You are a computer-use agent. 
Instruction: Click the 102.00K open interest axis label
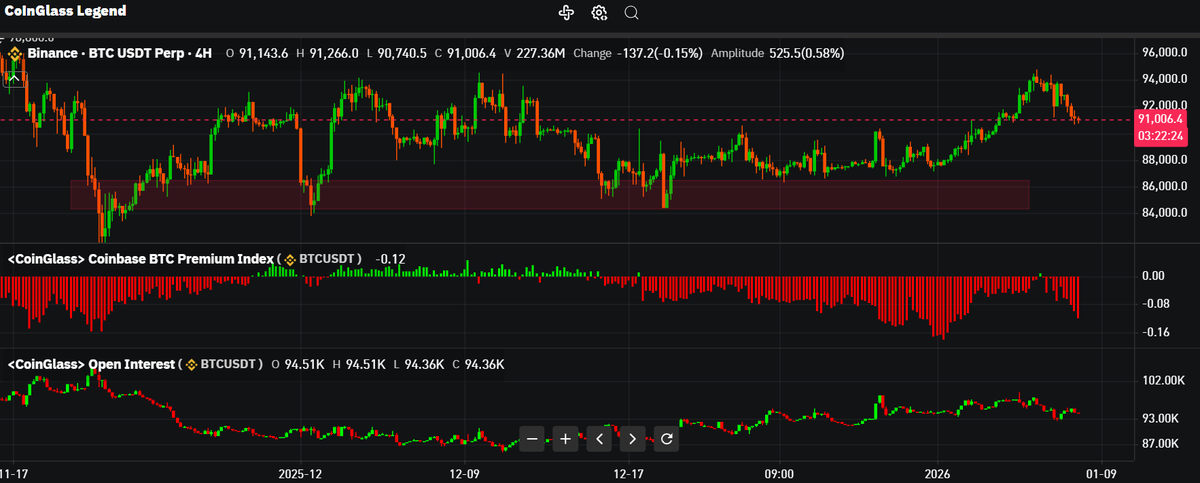[1163, 381]
